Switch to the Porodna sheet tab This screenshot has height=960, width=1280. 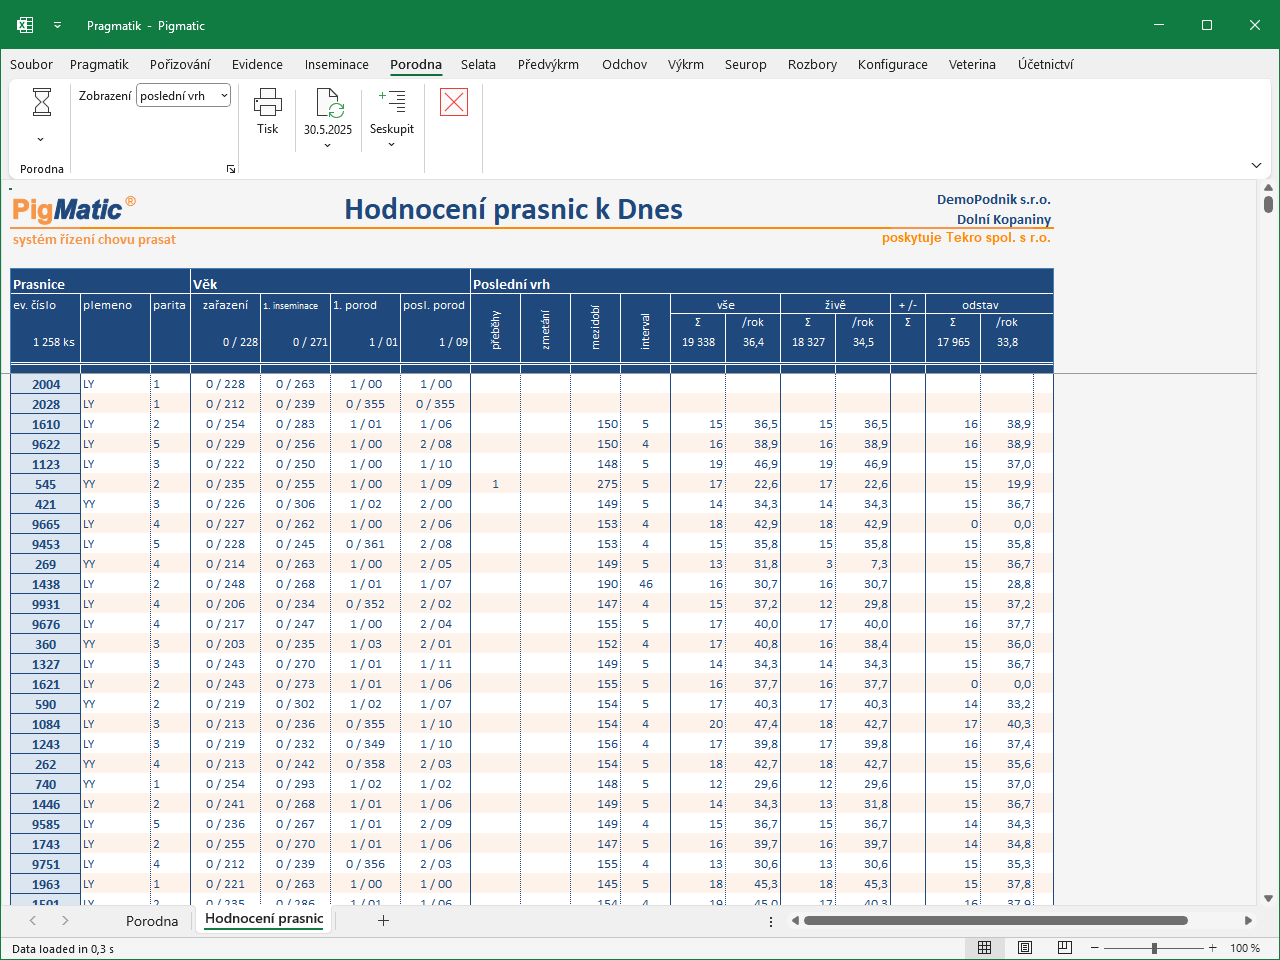(x=152, y=921)
